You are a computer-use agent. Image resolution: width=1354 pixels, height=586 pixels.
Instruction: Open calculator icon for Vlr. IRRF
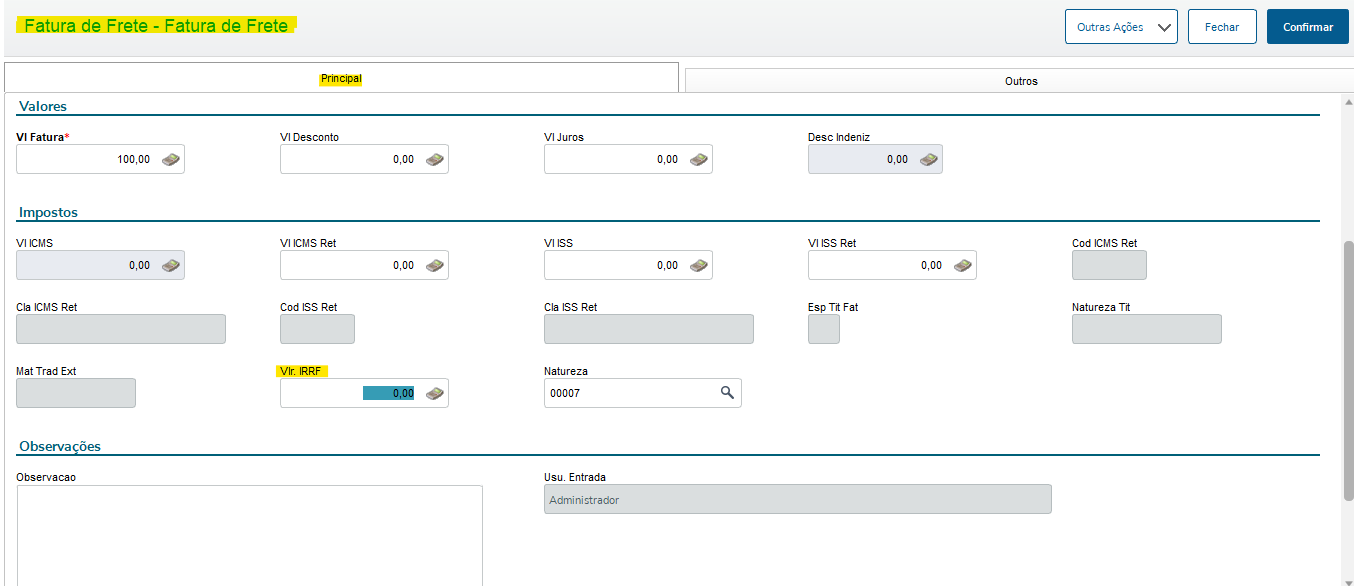point(434,394)
